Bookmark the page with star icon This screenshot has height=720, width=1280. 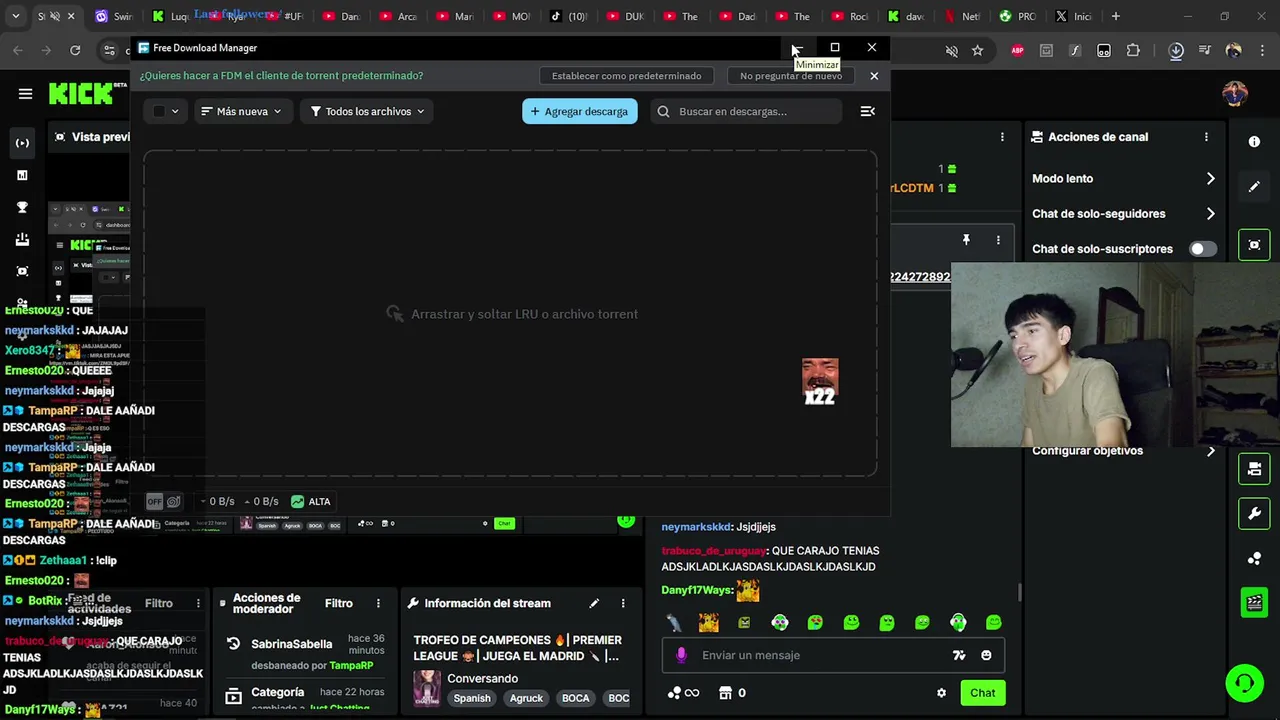pyautogui.click(x=977, y=51)
